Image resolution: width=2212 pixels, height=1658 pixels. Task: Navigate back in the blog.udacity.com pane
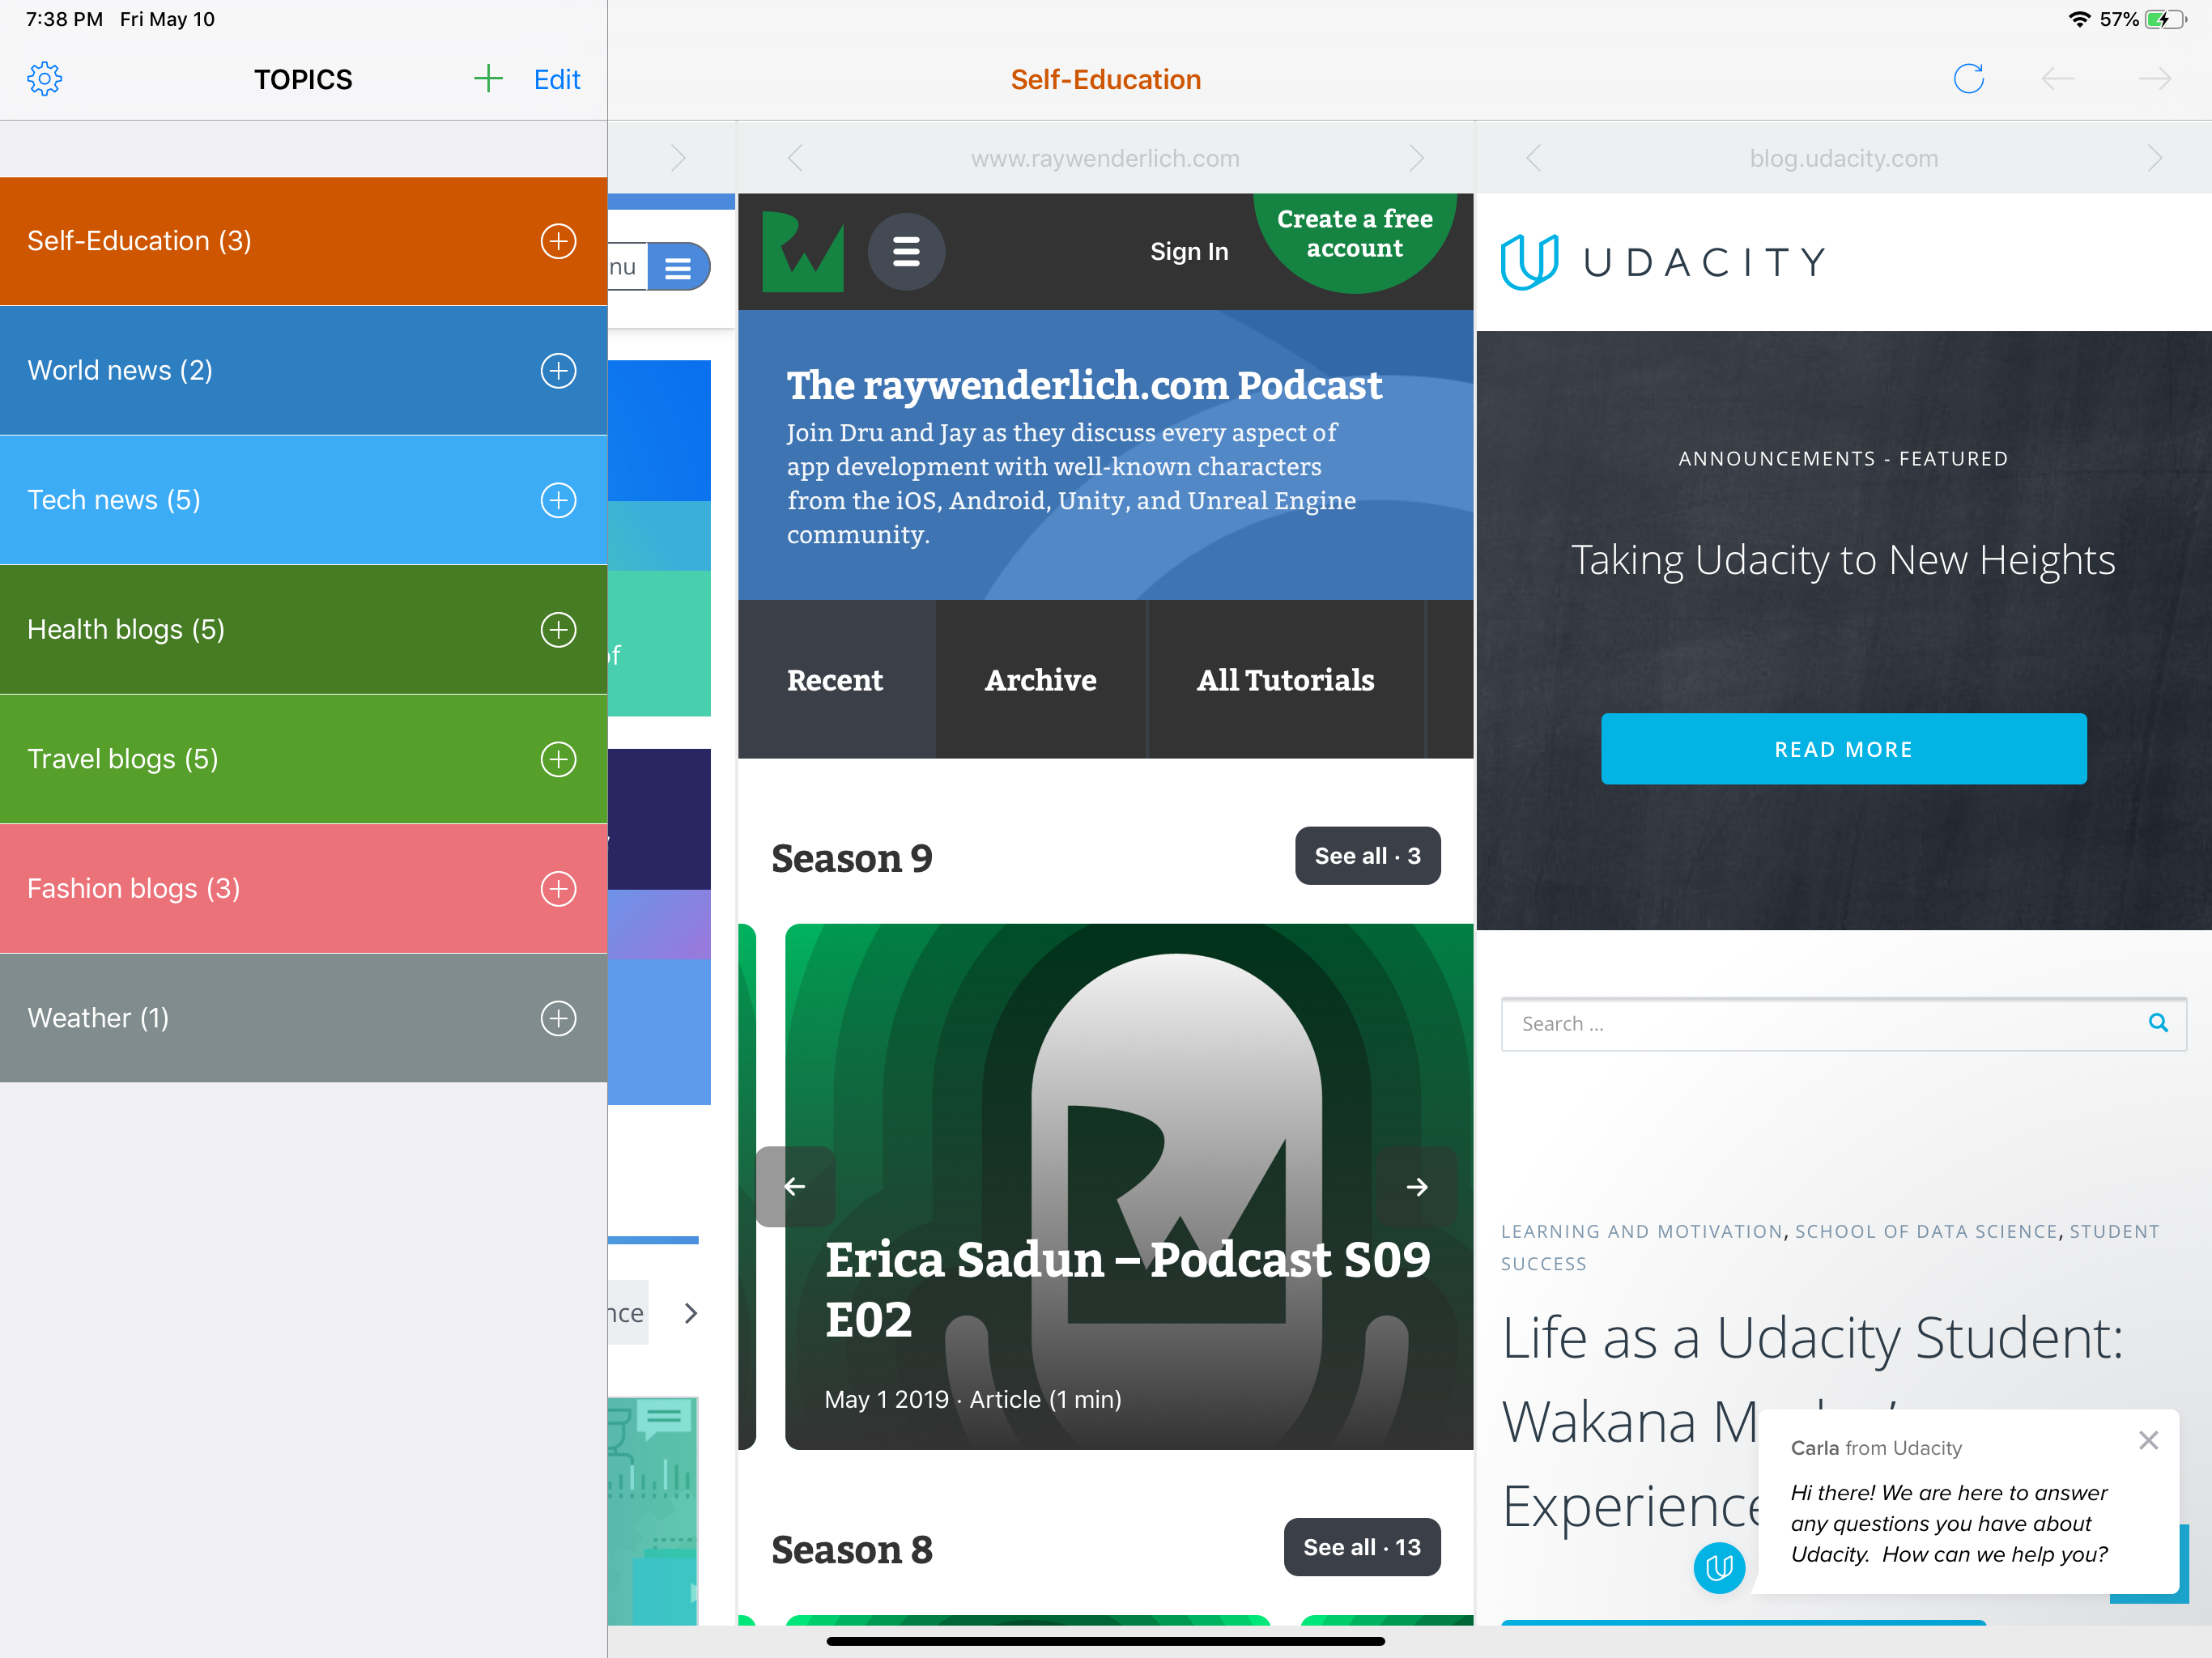pyautogui.click(x=1534, y=158)
